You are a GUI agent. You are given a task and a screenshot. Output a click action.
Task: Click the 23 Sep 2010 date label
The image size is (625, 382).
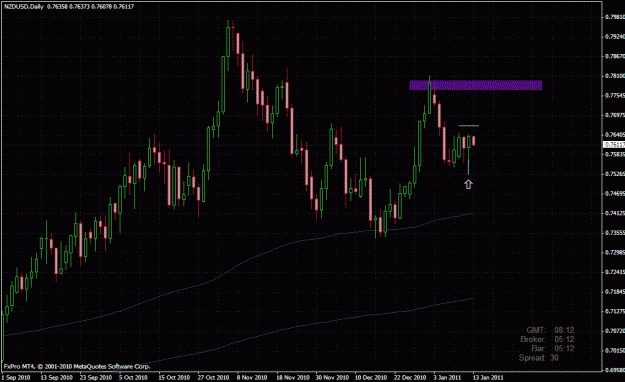click(96, 377)
